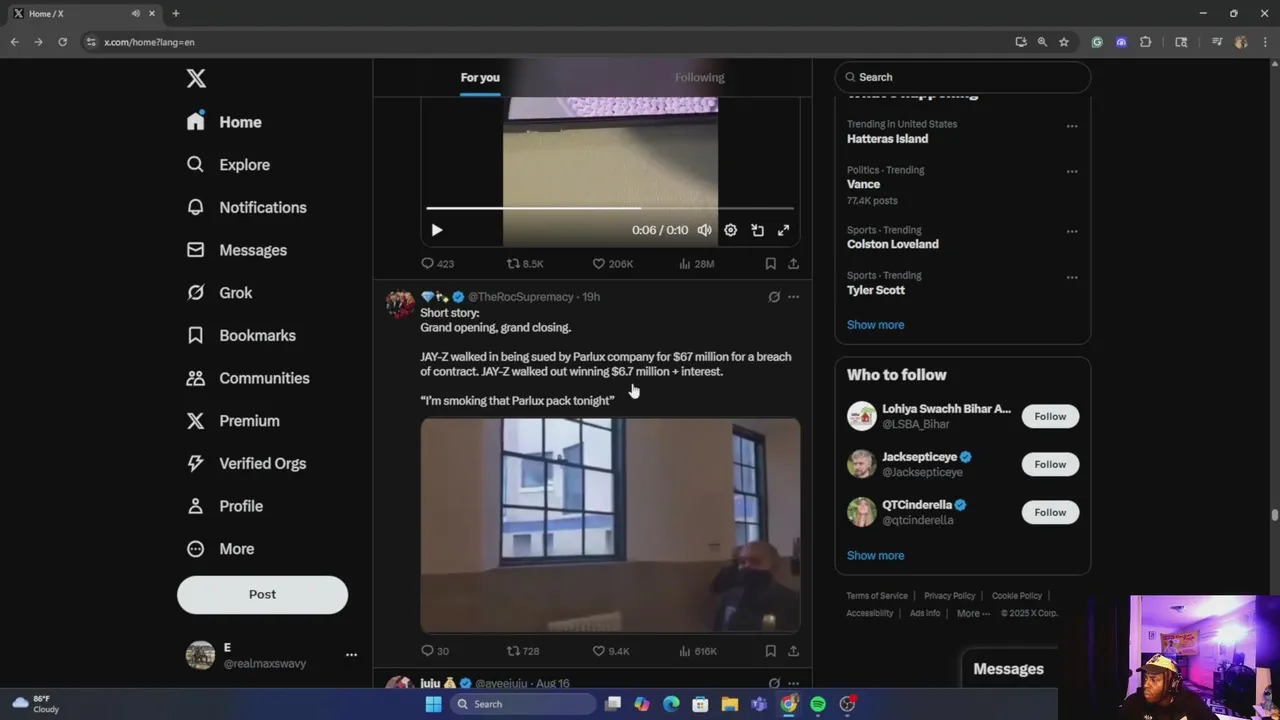
Task: Click the Premium X icon
Action: point(196,421)
